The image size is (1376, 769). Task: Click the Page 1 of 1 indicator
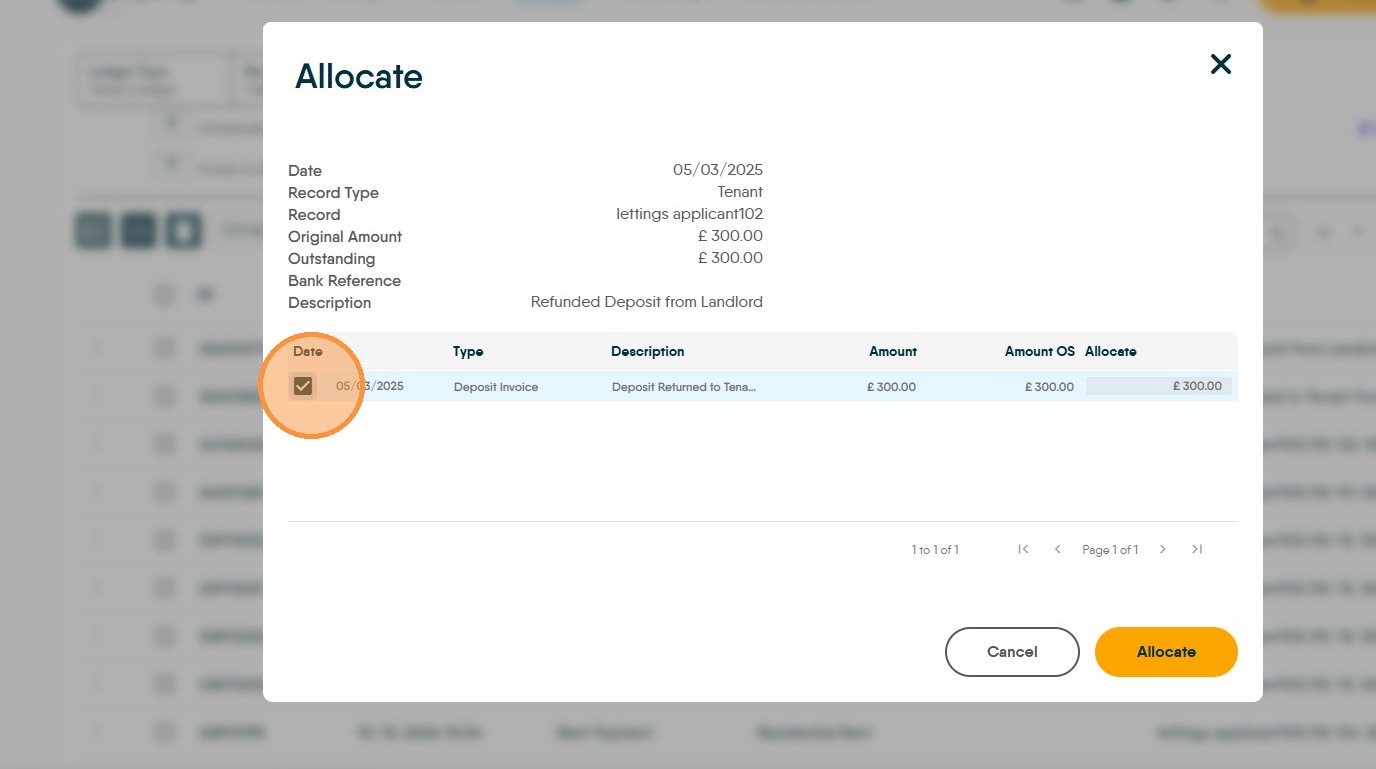pos(1110,550)
